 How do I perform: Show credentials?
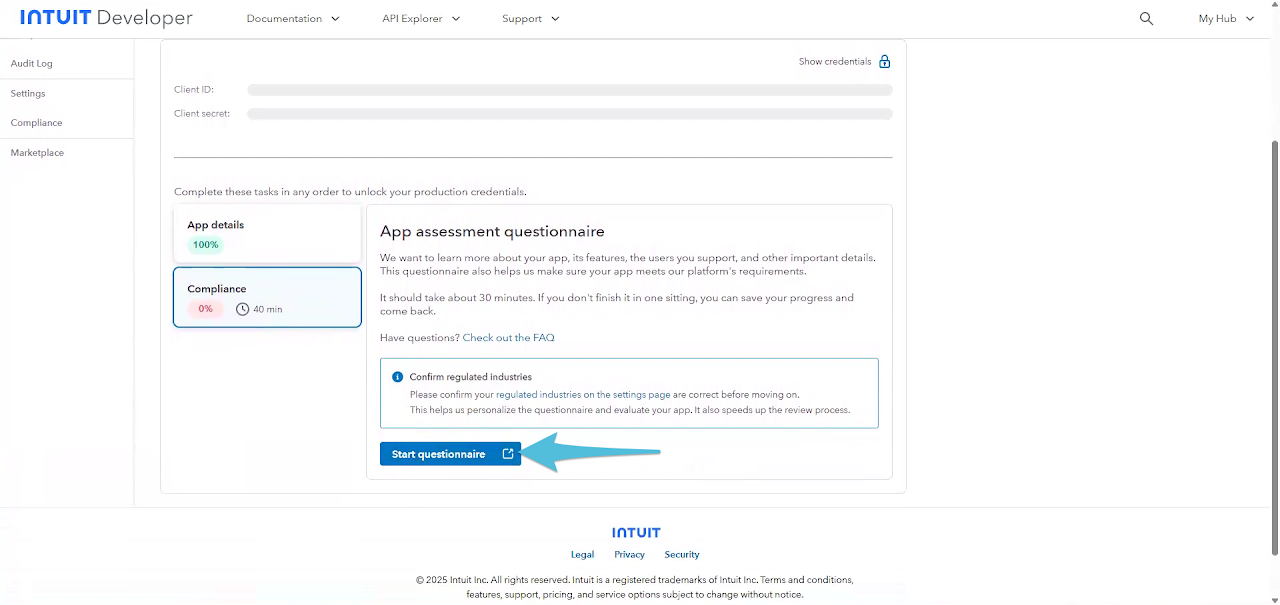pyautogui.click(x=835, y=62)
